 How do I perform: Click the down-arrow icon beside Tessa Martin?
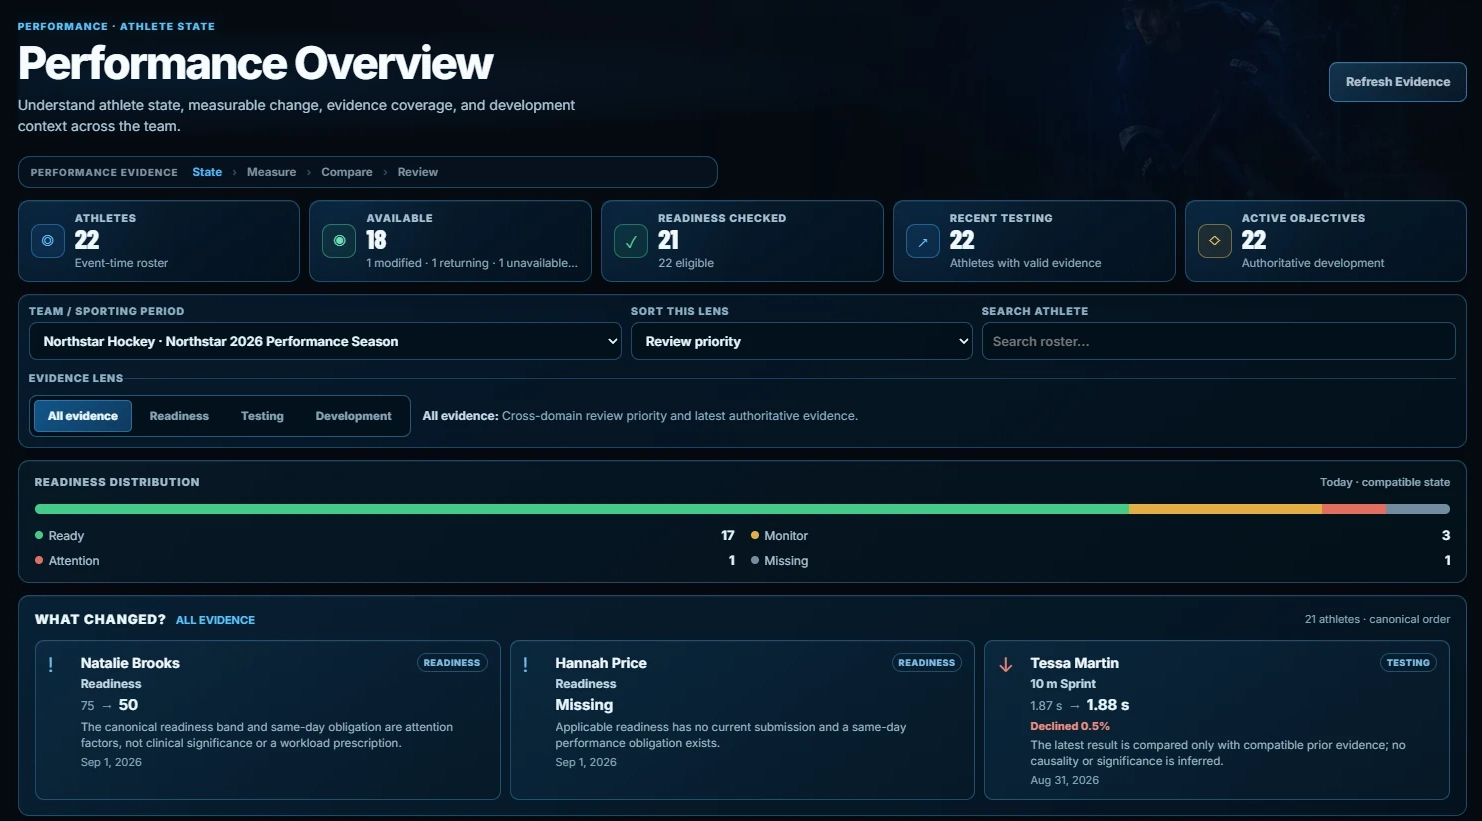point(1006,665)
